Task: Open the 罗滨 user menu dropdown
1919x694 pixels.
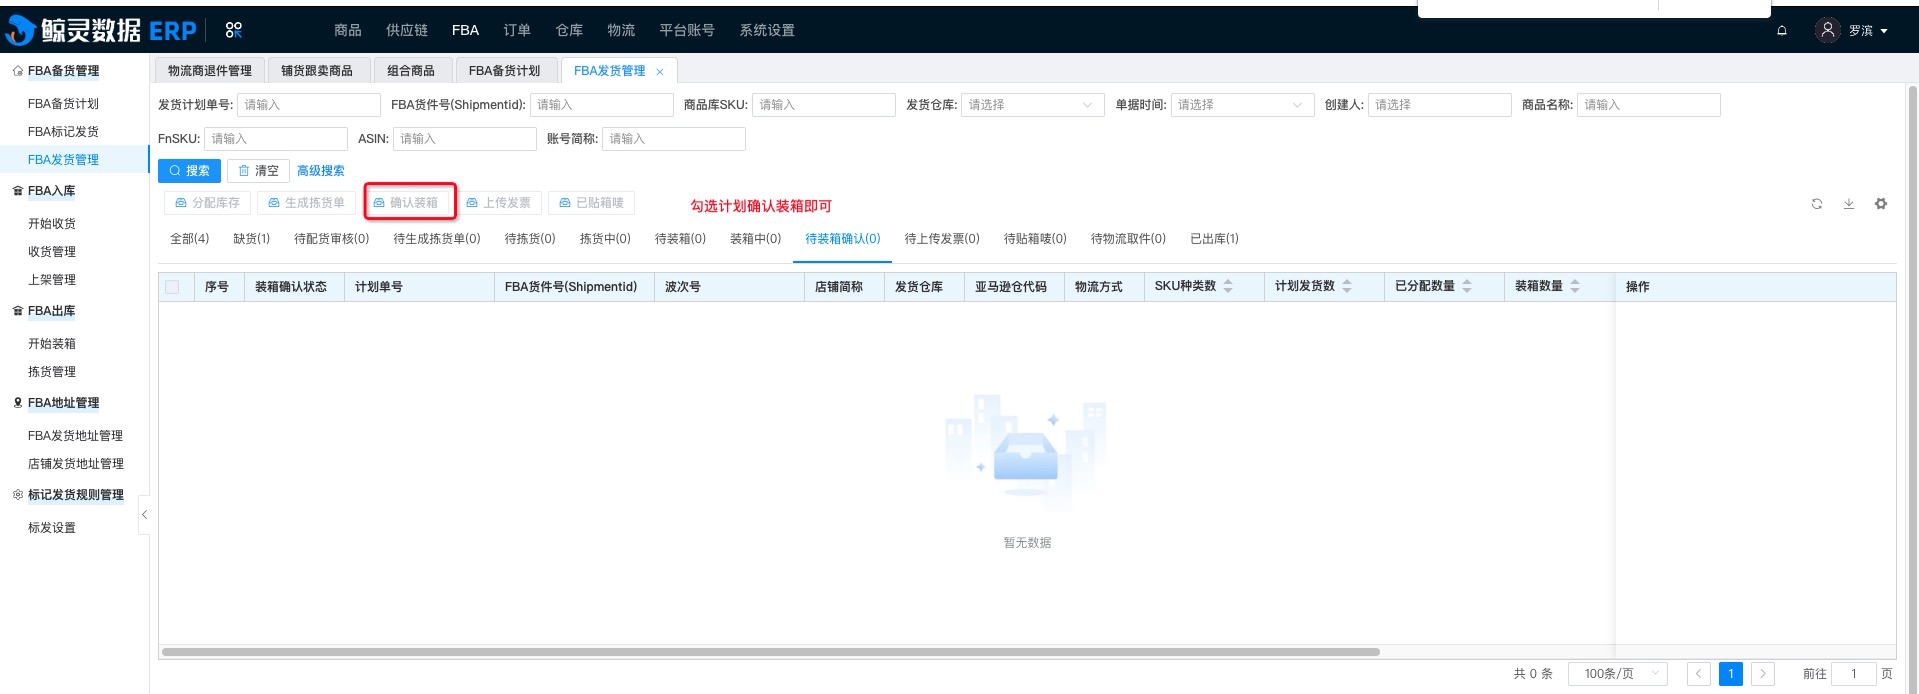Action: coord(1867,31)
